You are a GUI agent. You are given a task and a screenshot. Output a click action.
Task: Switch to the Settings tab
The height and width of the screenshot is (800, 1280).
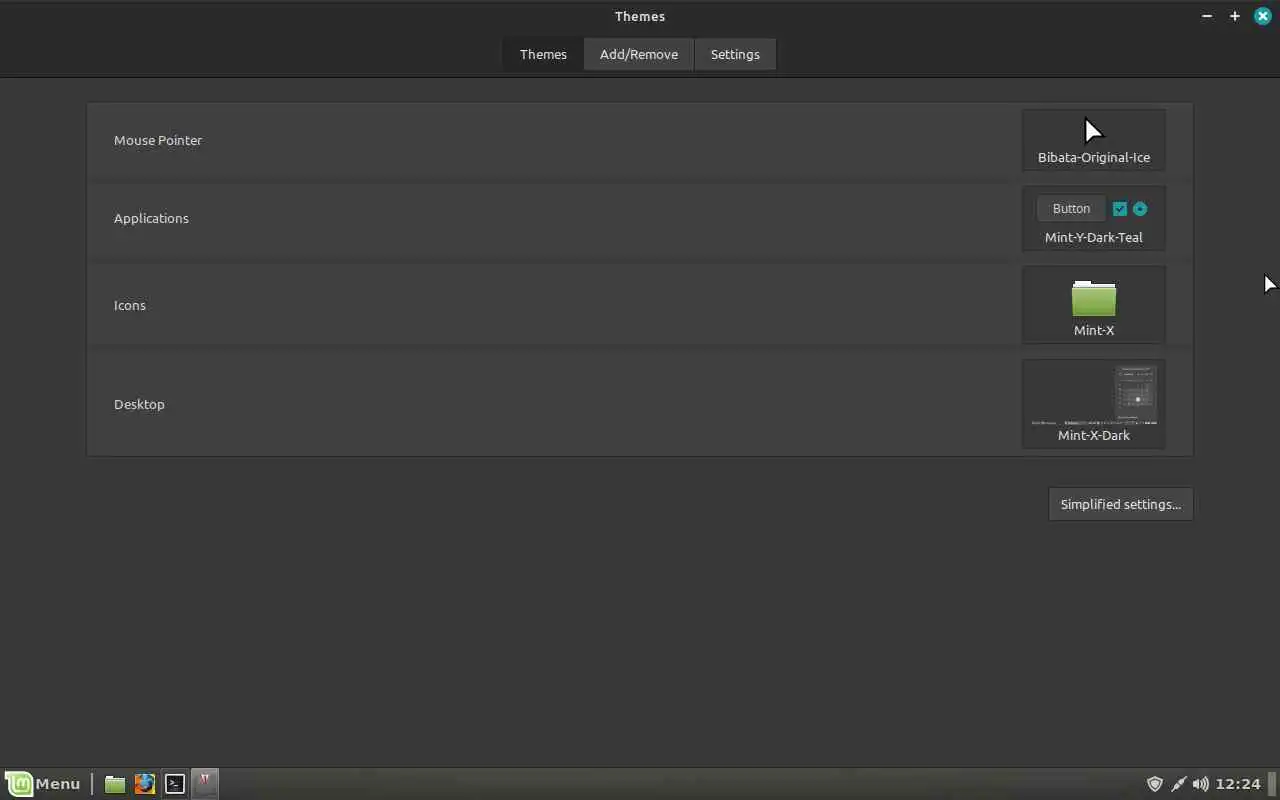735,54
